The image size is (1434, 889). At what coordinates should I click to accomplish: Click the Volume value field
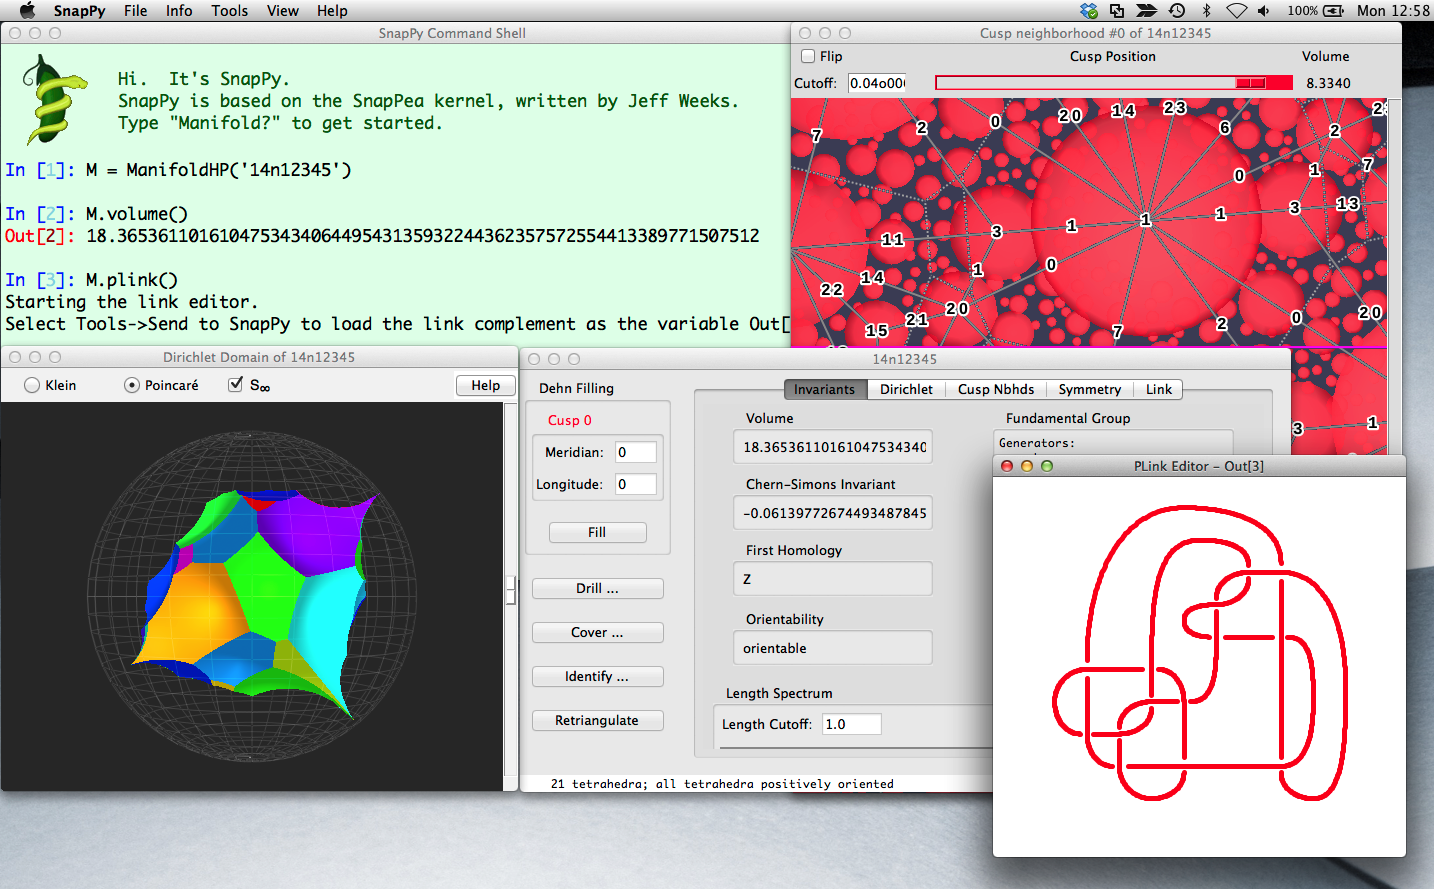click(833, 447)
